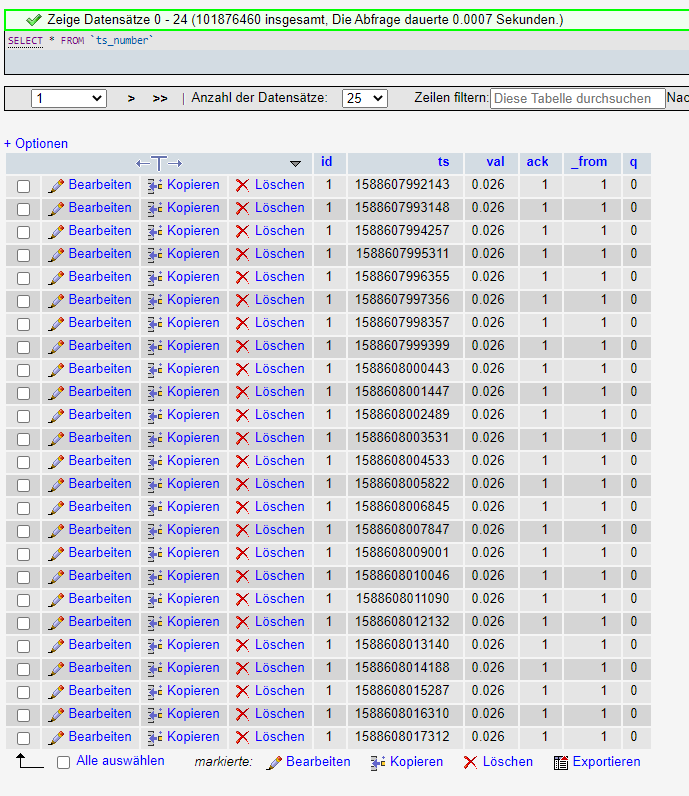Click pencil icon in row ts 1588608004533

pyautogui.click(x=56, y=462)
